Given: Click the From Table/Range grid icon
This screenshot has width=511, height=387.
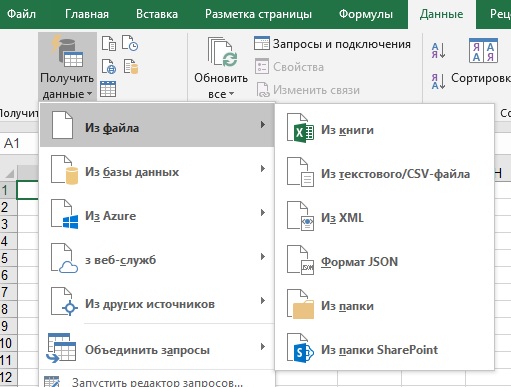Looking at the screenshot, I should 108,89.
